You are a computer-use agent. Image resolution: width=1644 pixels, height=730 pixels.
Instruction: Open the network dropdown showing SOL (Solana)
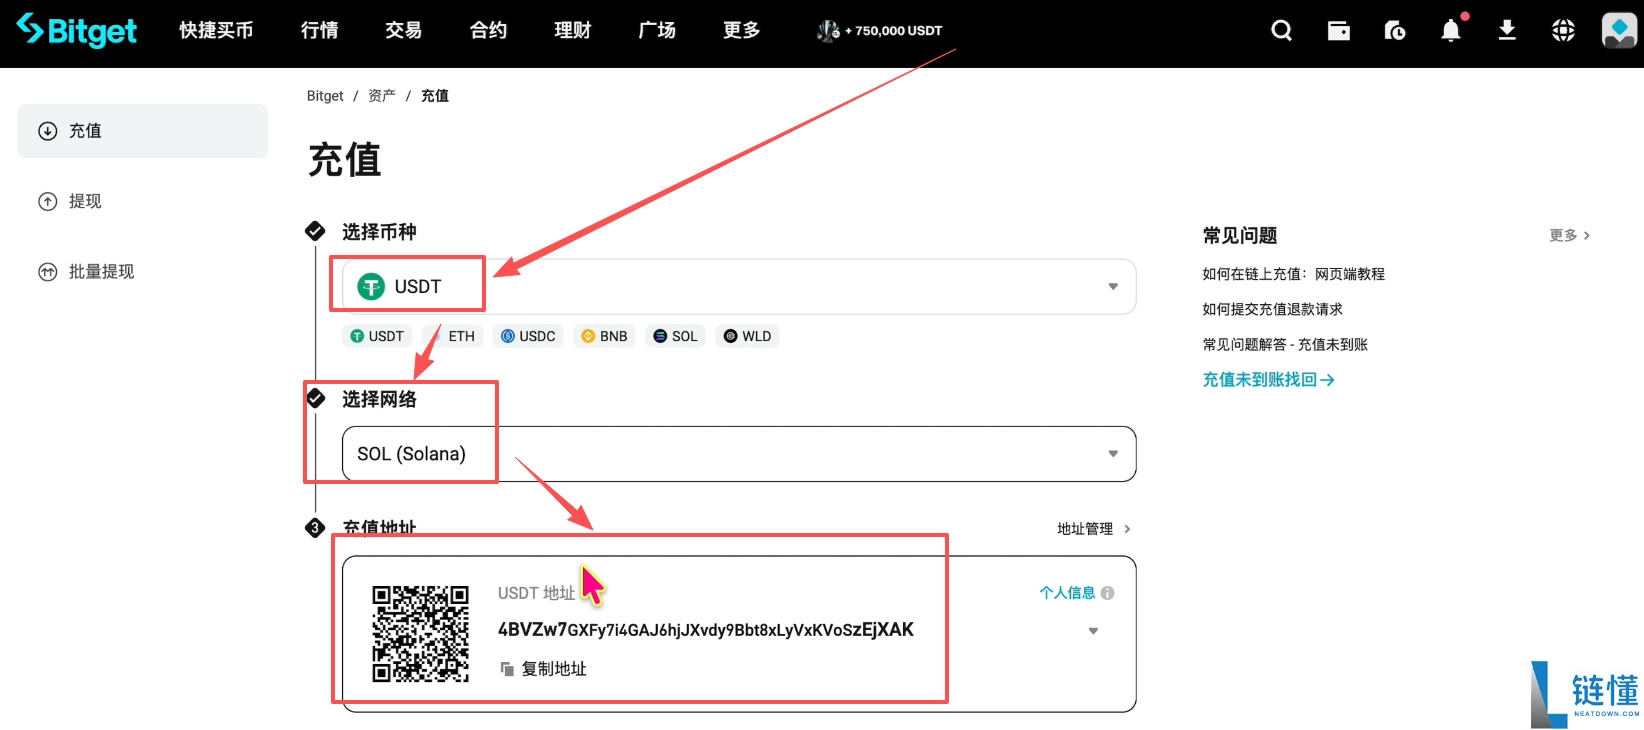(739, 454)
